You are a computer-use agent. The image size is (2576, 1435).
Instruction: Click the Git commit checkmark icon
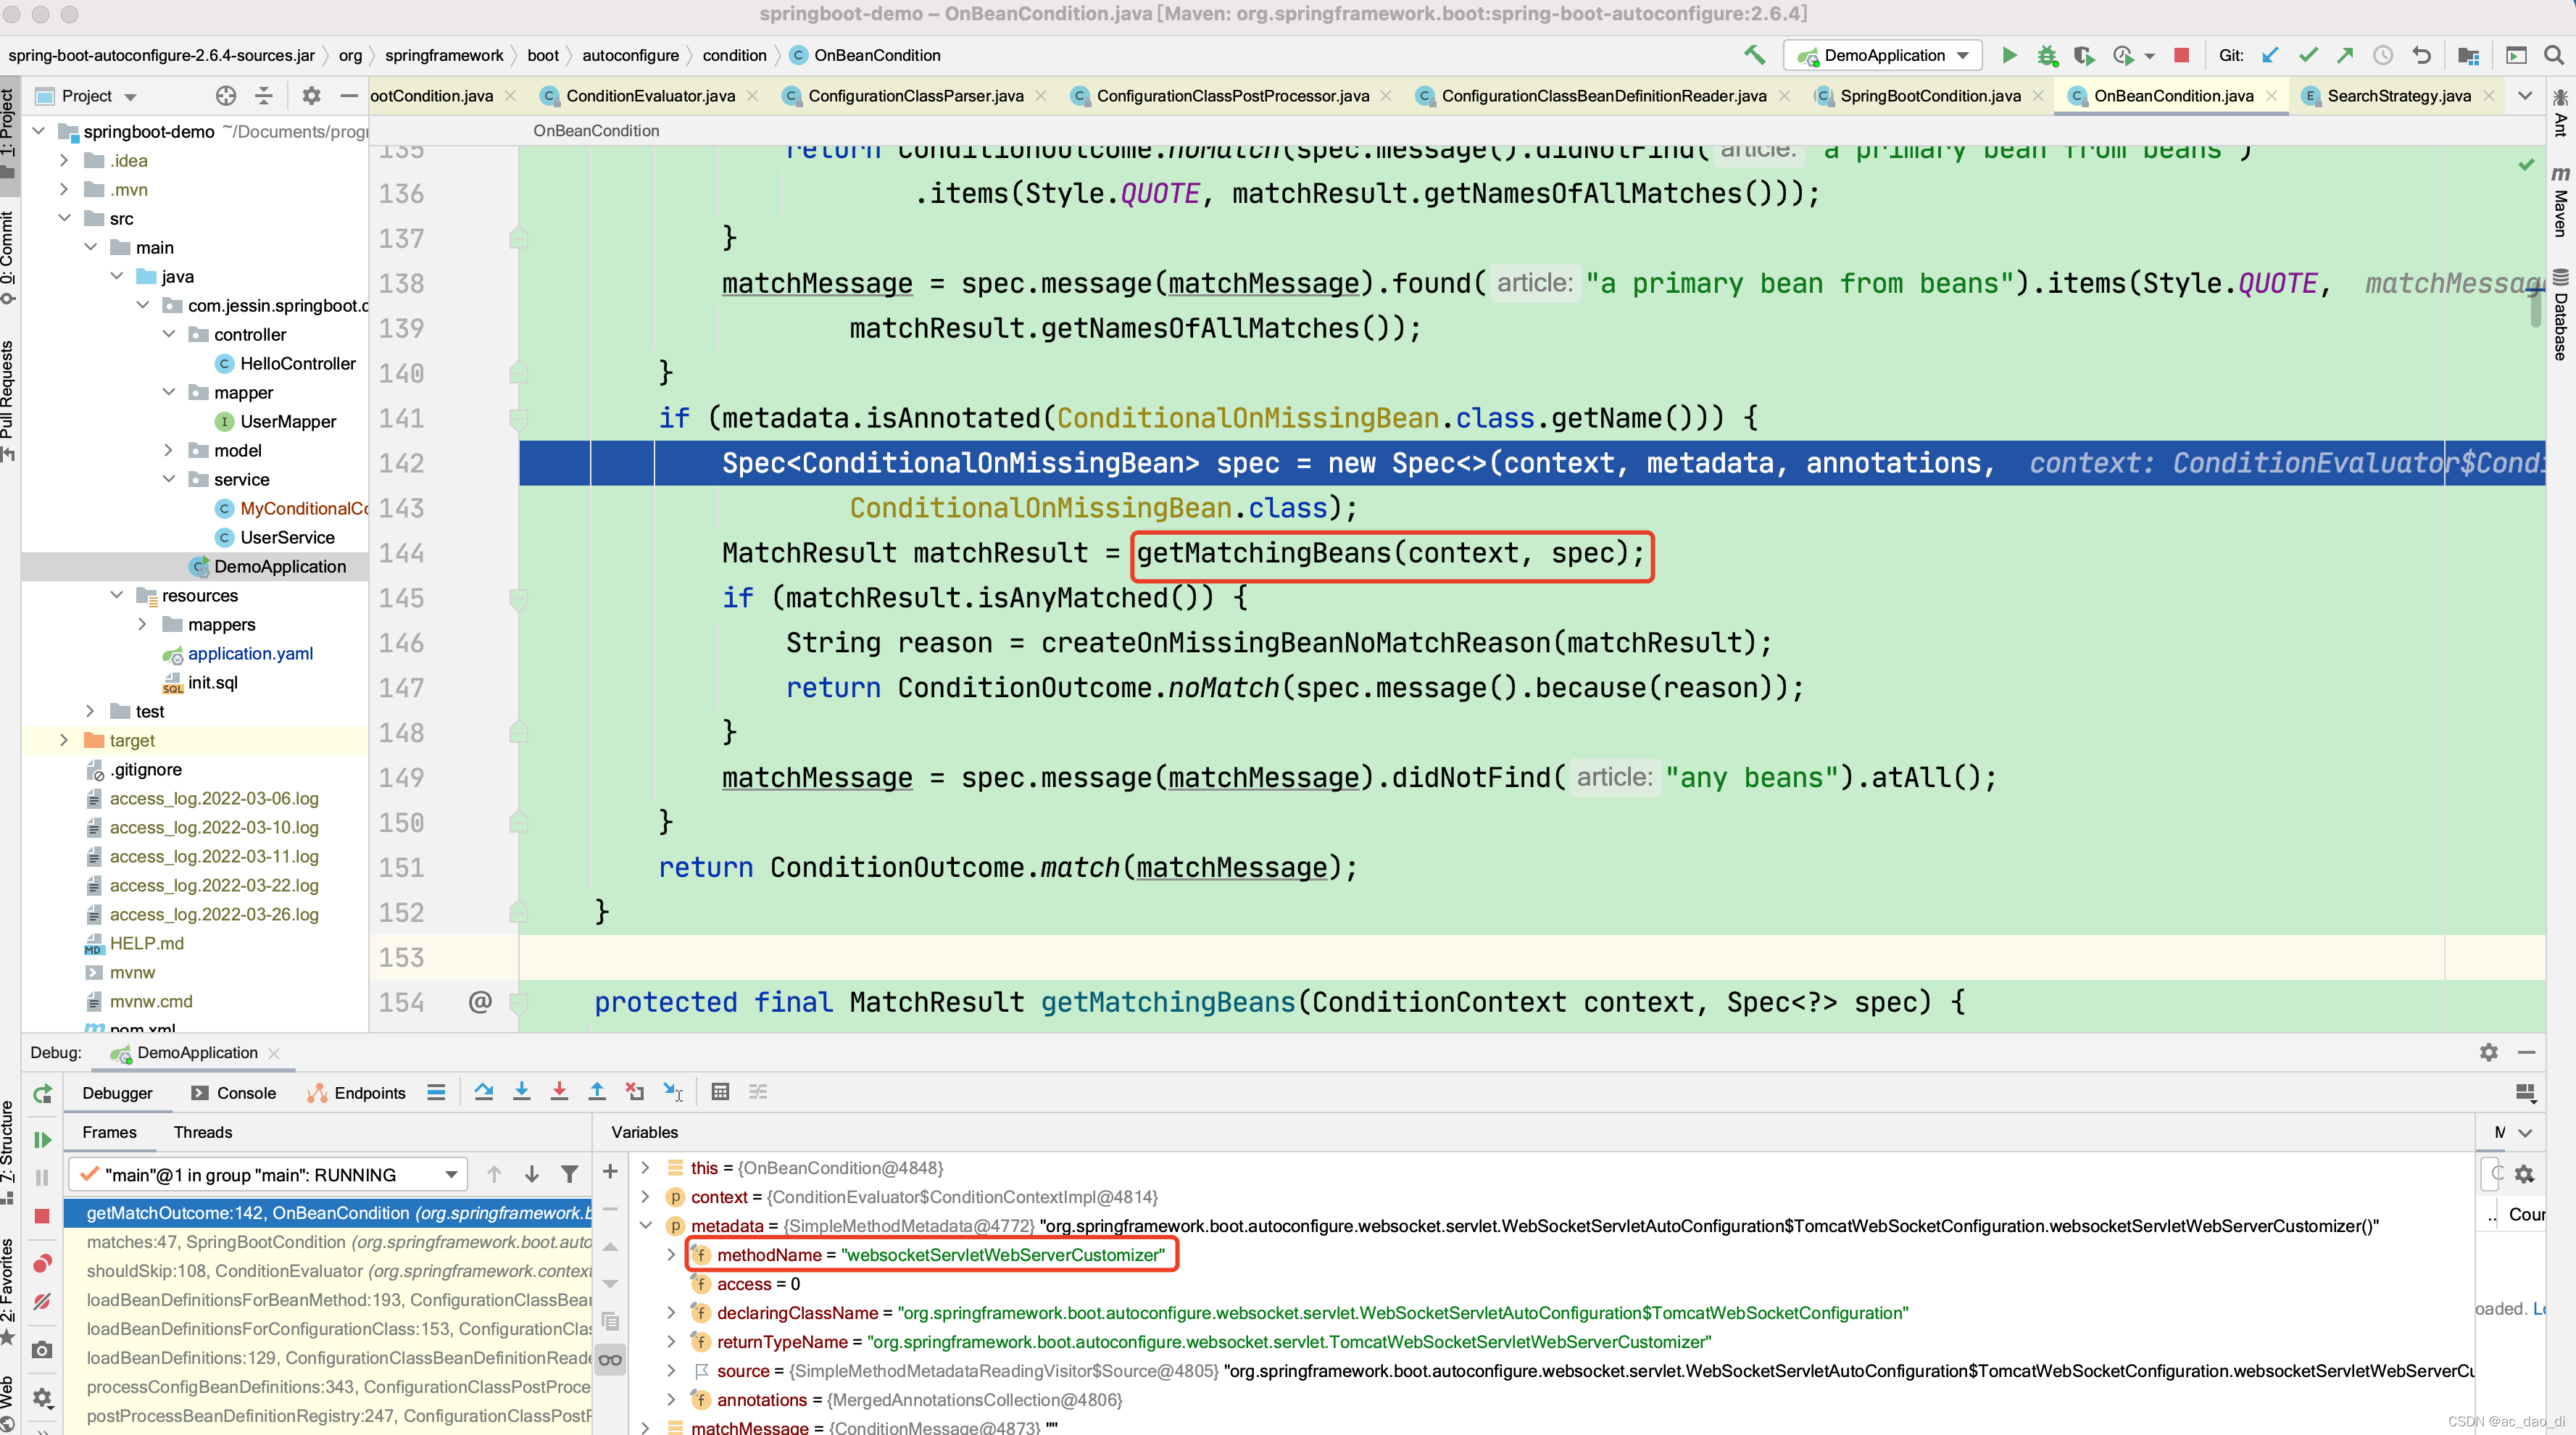tap(2308, 55)
